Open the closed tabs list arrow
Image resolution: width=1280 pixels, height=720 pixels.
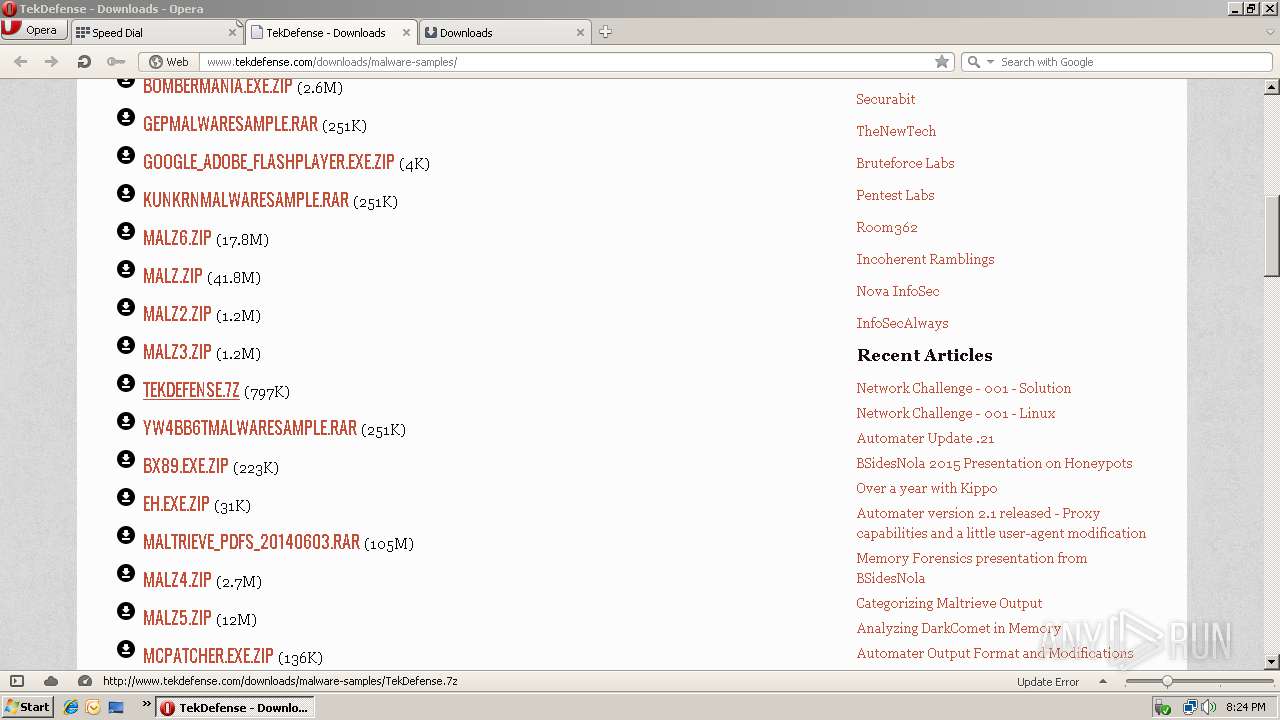pyautogui.click(x=1271, y=32)
